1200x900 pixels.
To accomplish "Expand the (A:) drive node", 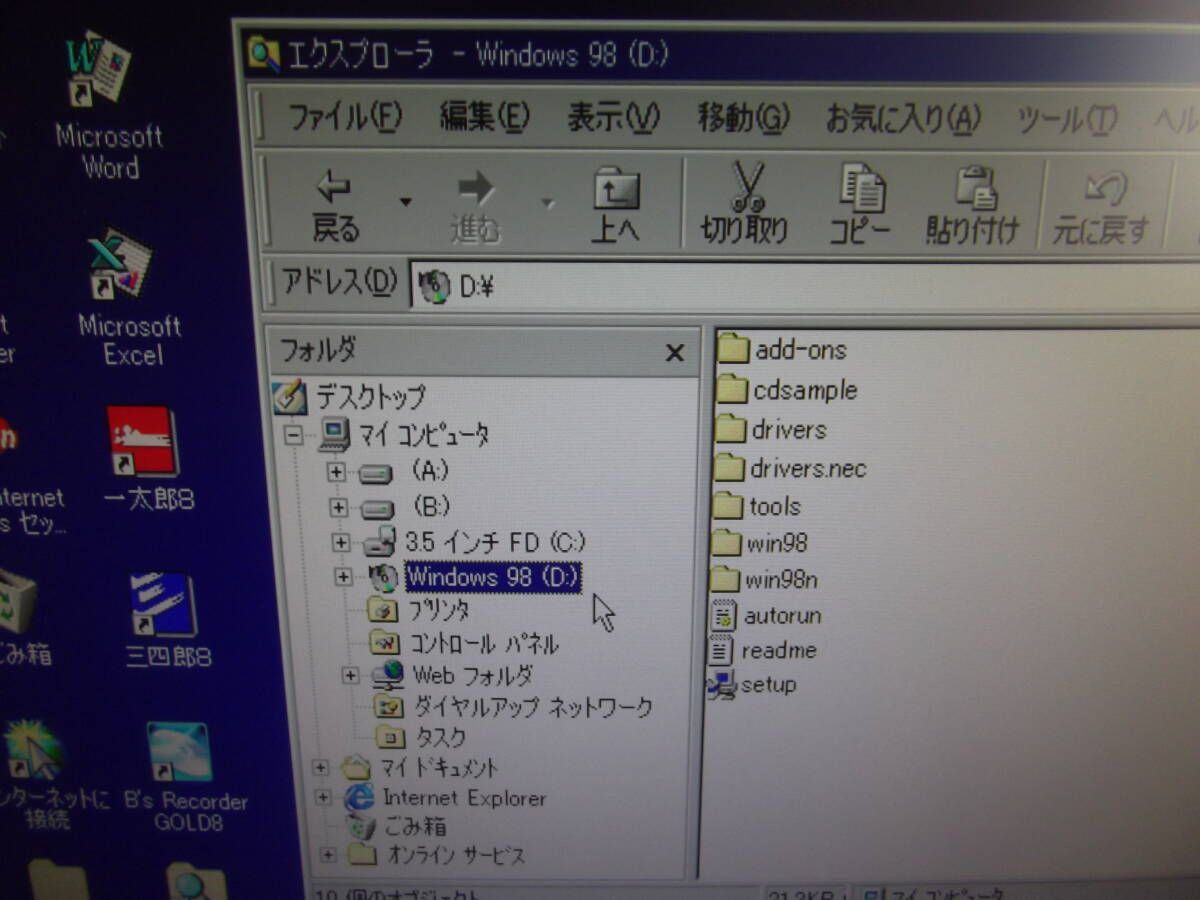I will [x=336, y=471].
